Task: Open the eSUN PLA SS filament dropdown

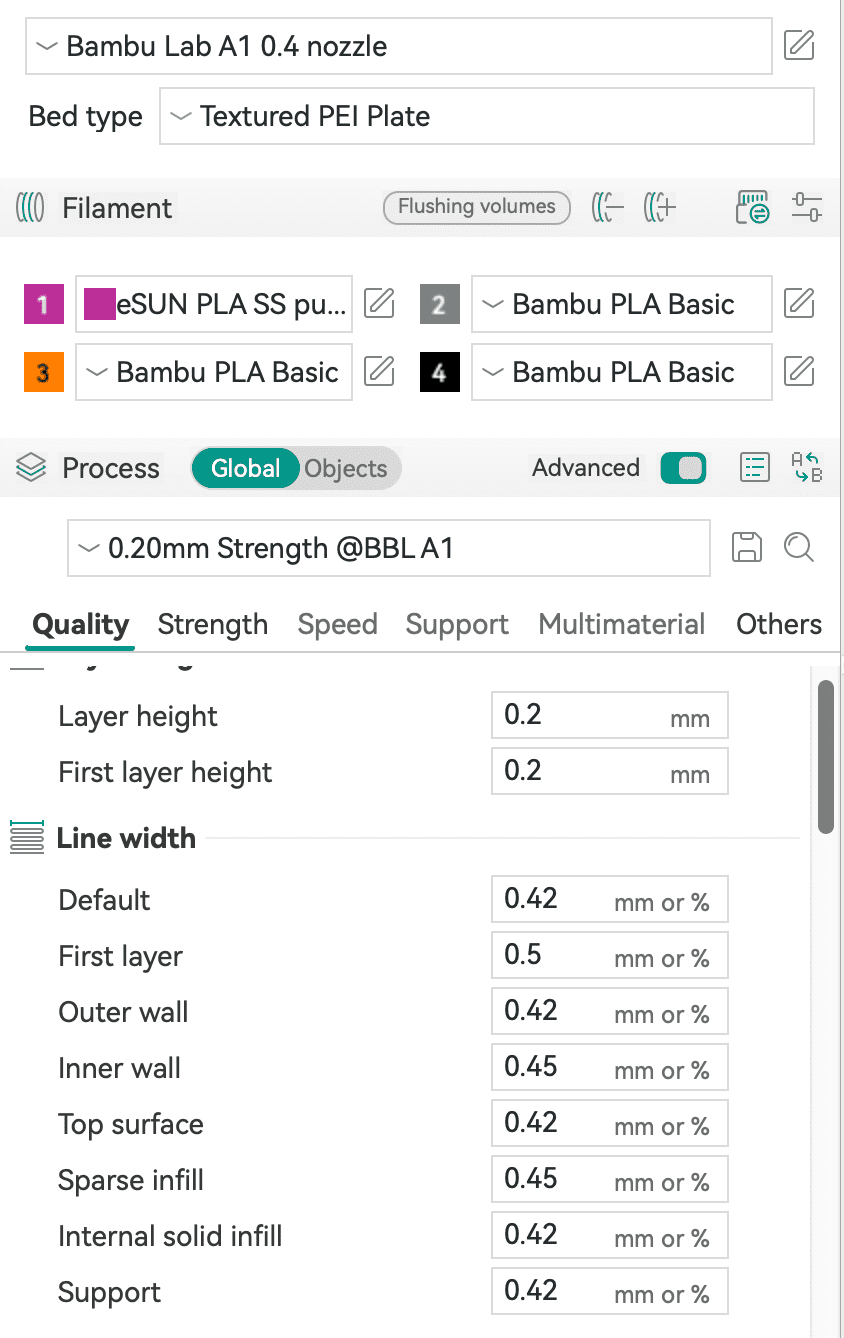Action: pos(214,304)
